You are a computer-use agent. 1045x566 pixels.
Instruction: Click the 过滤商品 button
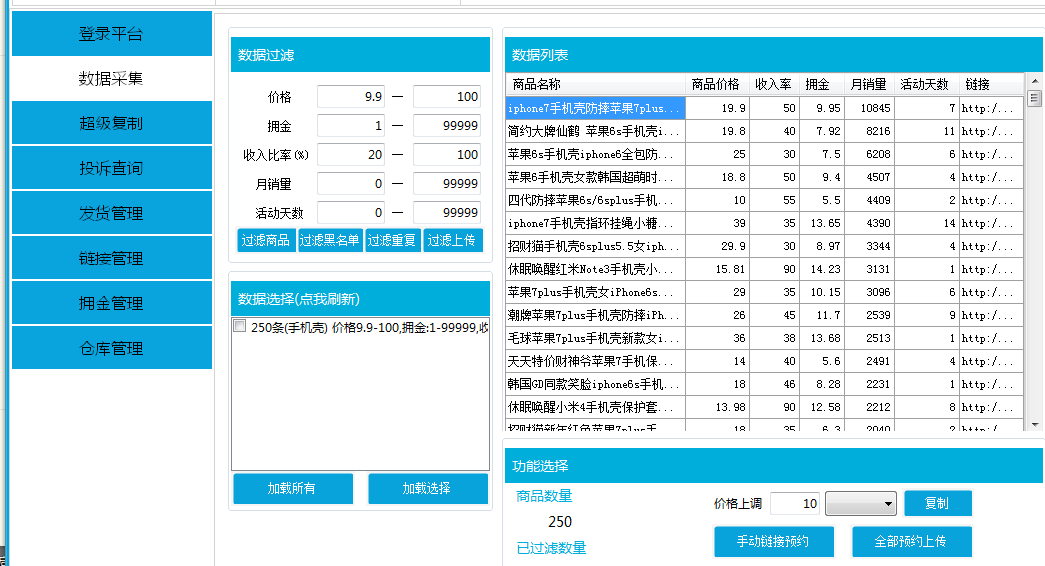pyautogui.click(x=266, y=240)
